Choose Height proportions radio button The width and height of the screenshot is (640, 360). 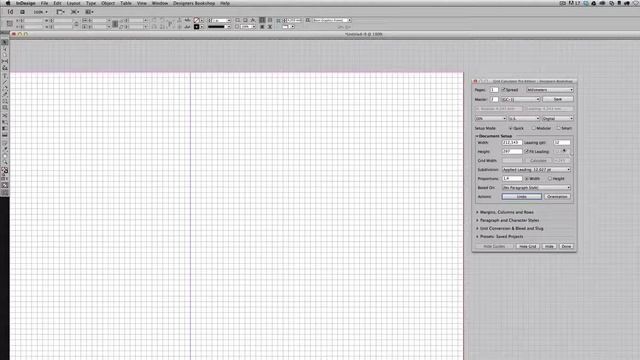550,178
